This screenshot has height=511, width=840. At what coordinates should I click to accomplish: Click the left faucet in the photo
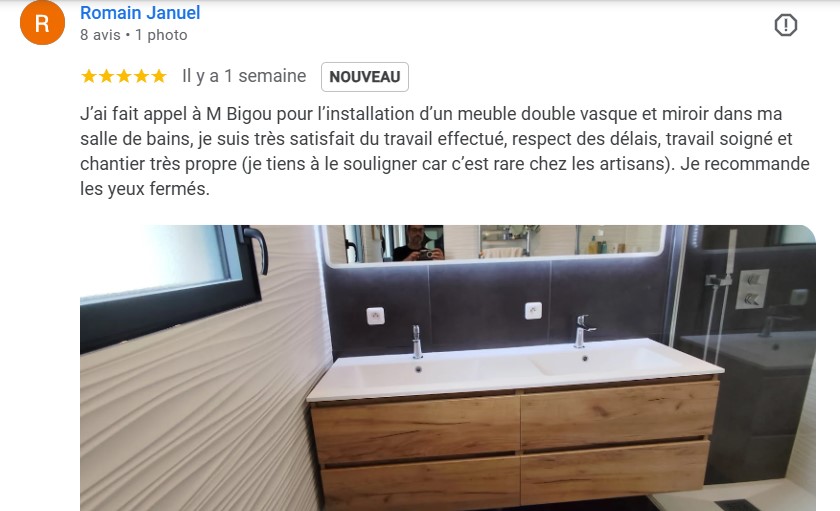click(x=417, y=341)
